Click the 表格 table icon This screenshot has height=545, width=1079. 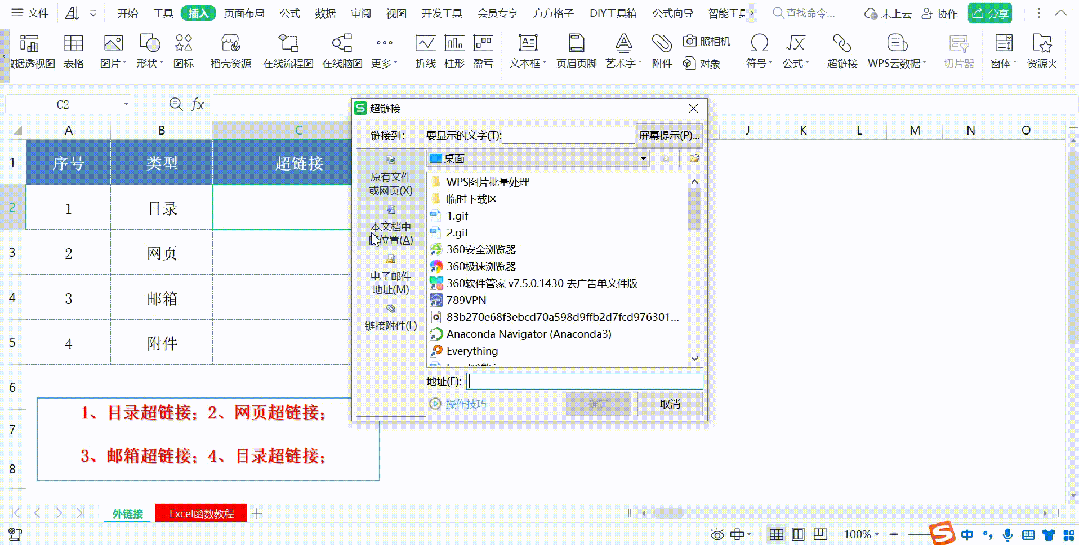[73, 44]
